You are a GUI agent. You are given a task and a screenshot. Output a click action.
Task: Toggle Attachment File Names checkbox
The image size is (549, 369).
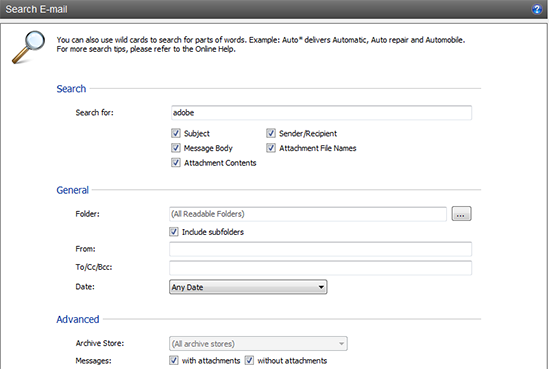point(271,148)
